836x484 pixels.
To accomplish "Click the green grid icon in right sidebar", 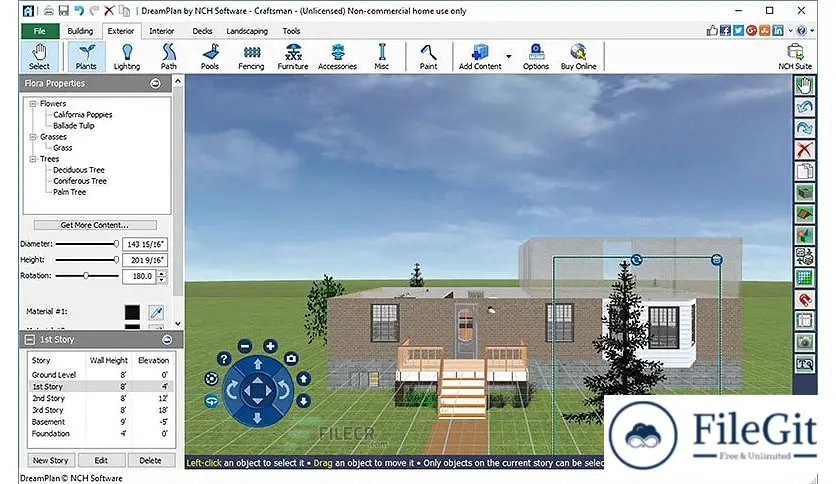I will [x=805, y=277].
